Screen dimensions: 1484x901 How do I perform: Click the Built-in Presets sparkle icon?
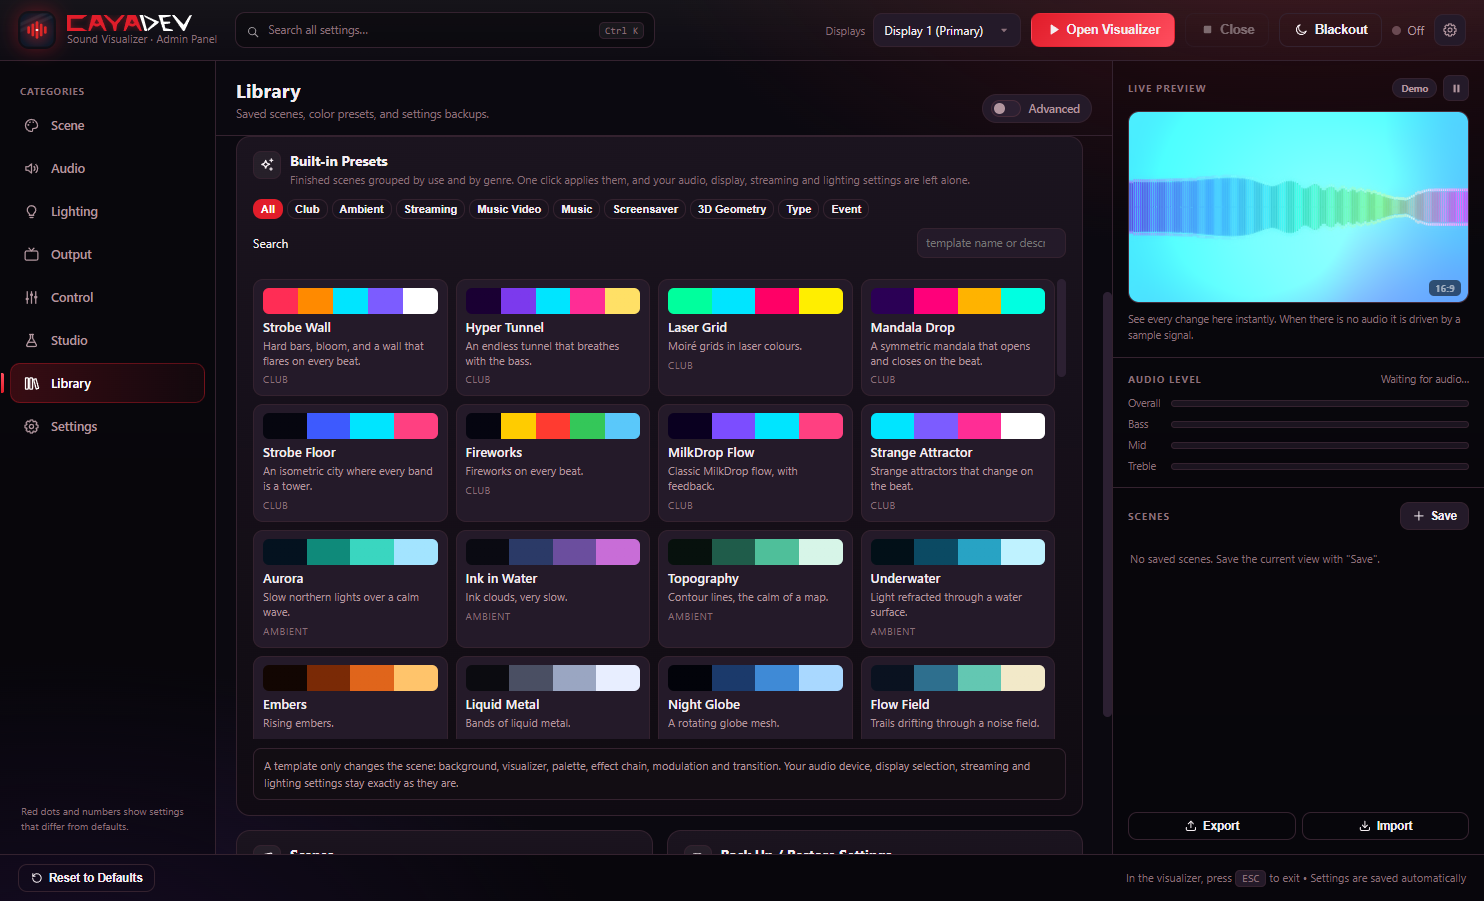coord(267,164)
